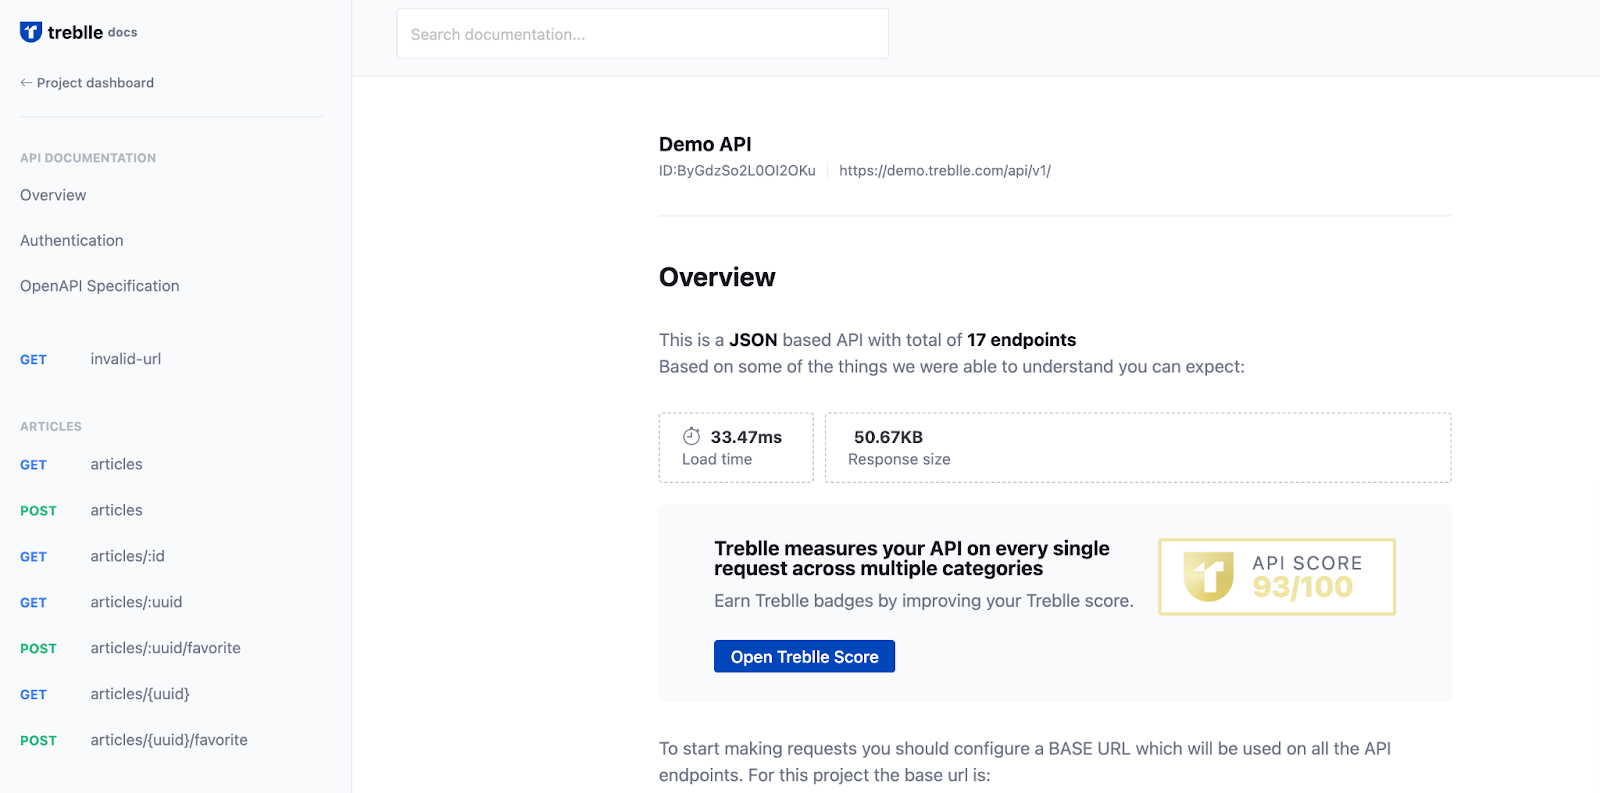Open the GET articles/:id endpoint
Viewport: 1600px width, 793px height.
(x=92, y=556)
